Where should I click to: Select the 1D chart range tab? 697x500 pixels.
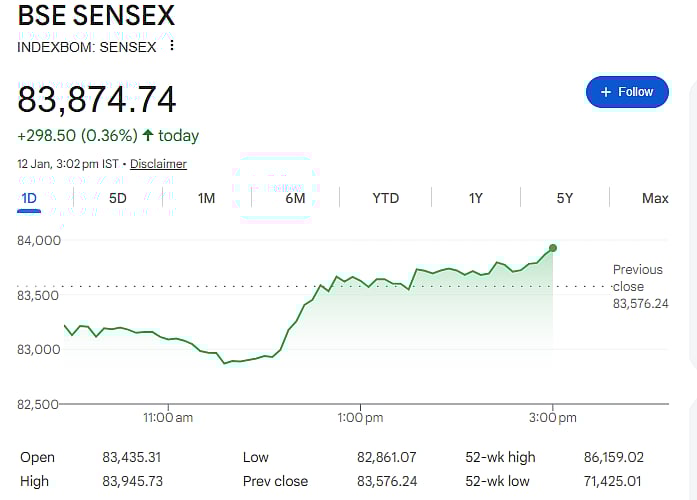(29, 198)
